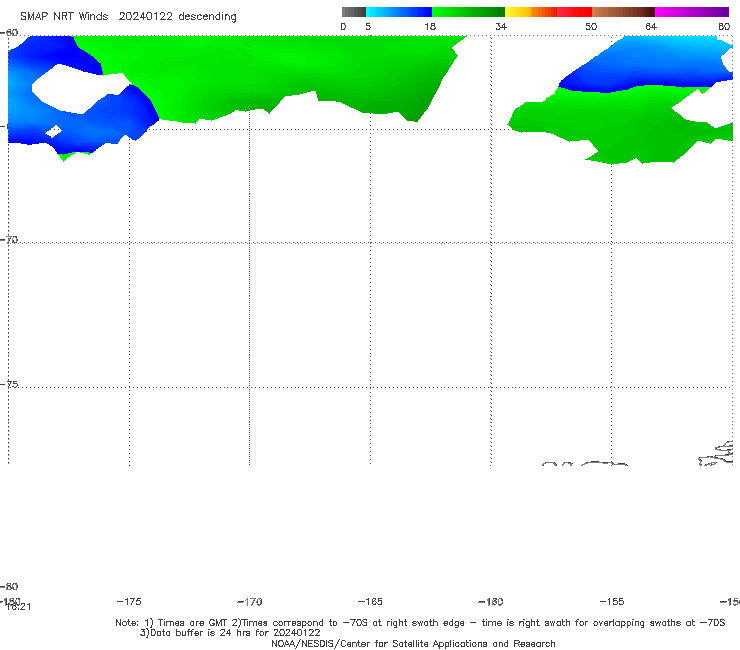Click the colorbar label '5'
The width and height of the screenshot is (740, 650).
click(x=368, y=27)
